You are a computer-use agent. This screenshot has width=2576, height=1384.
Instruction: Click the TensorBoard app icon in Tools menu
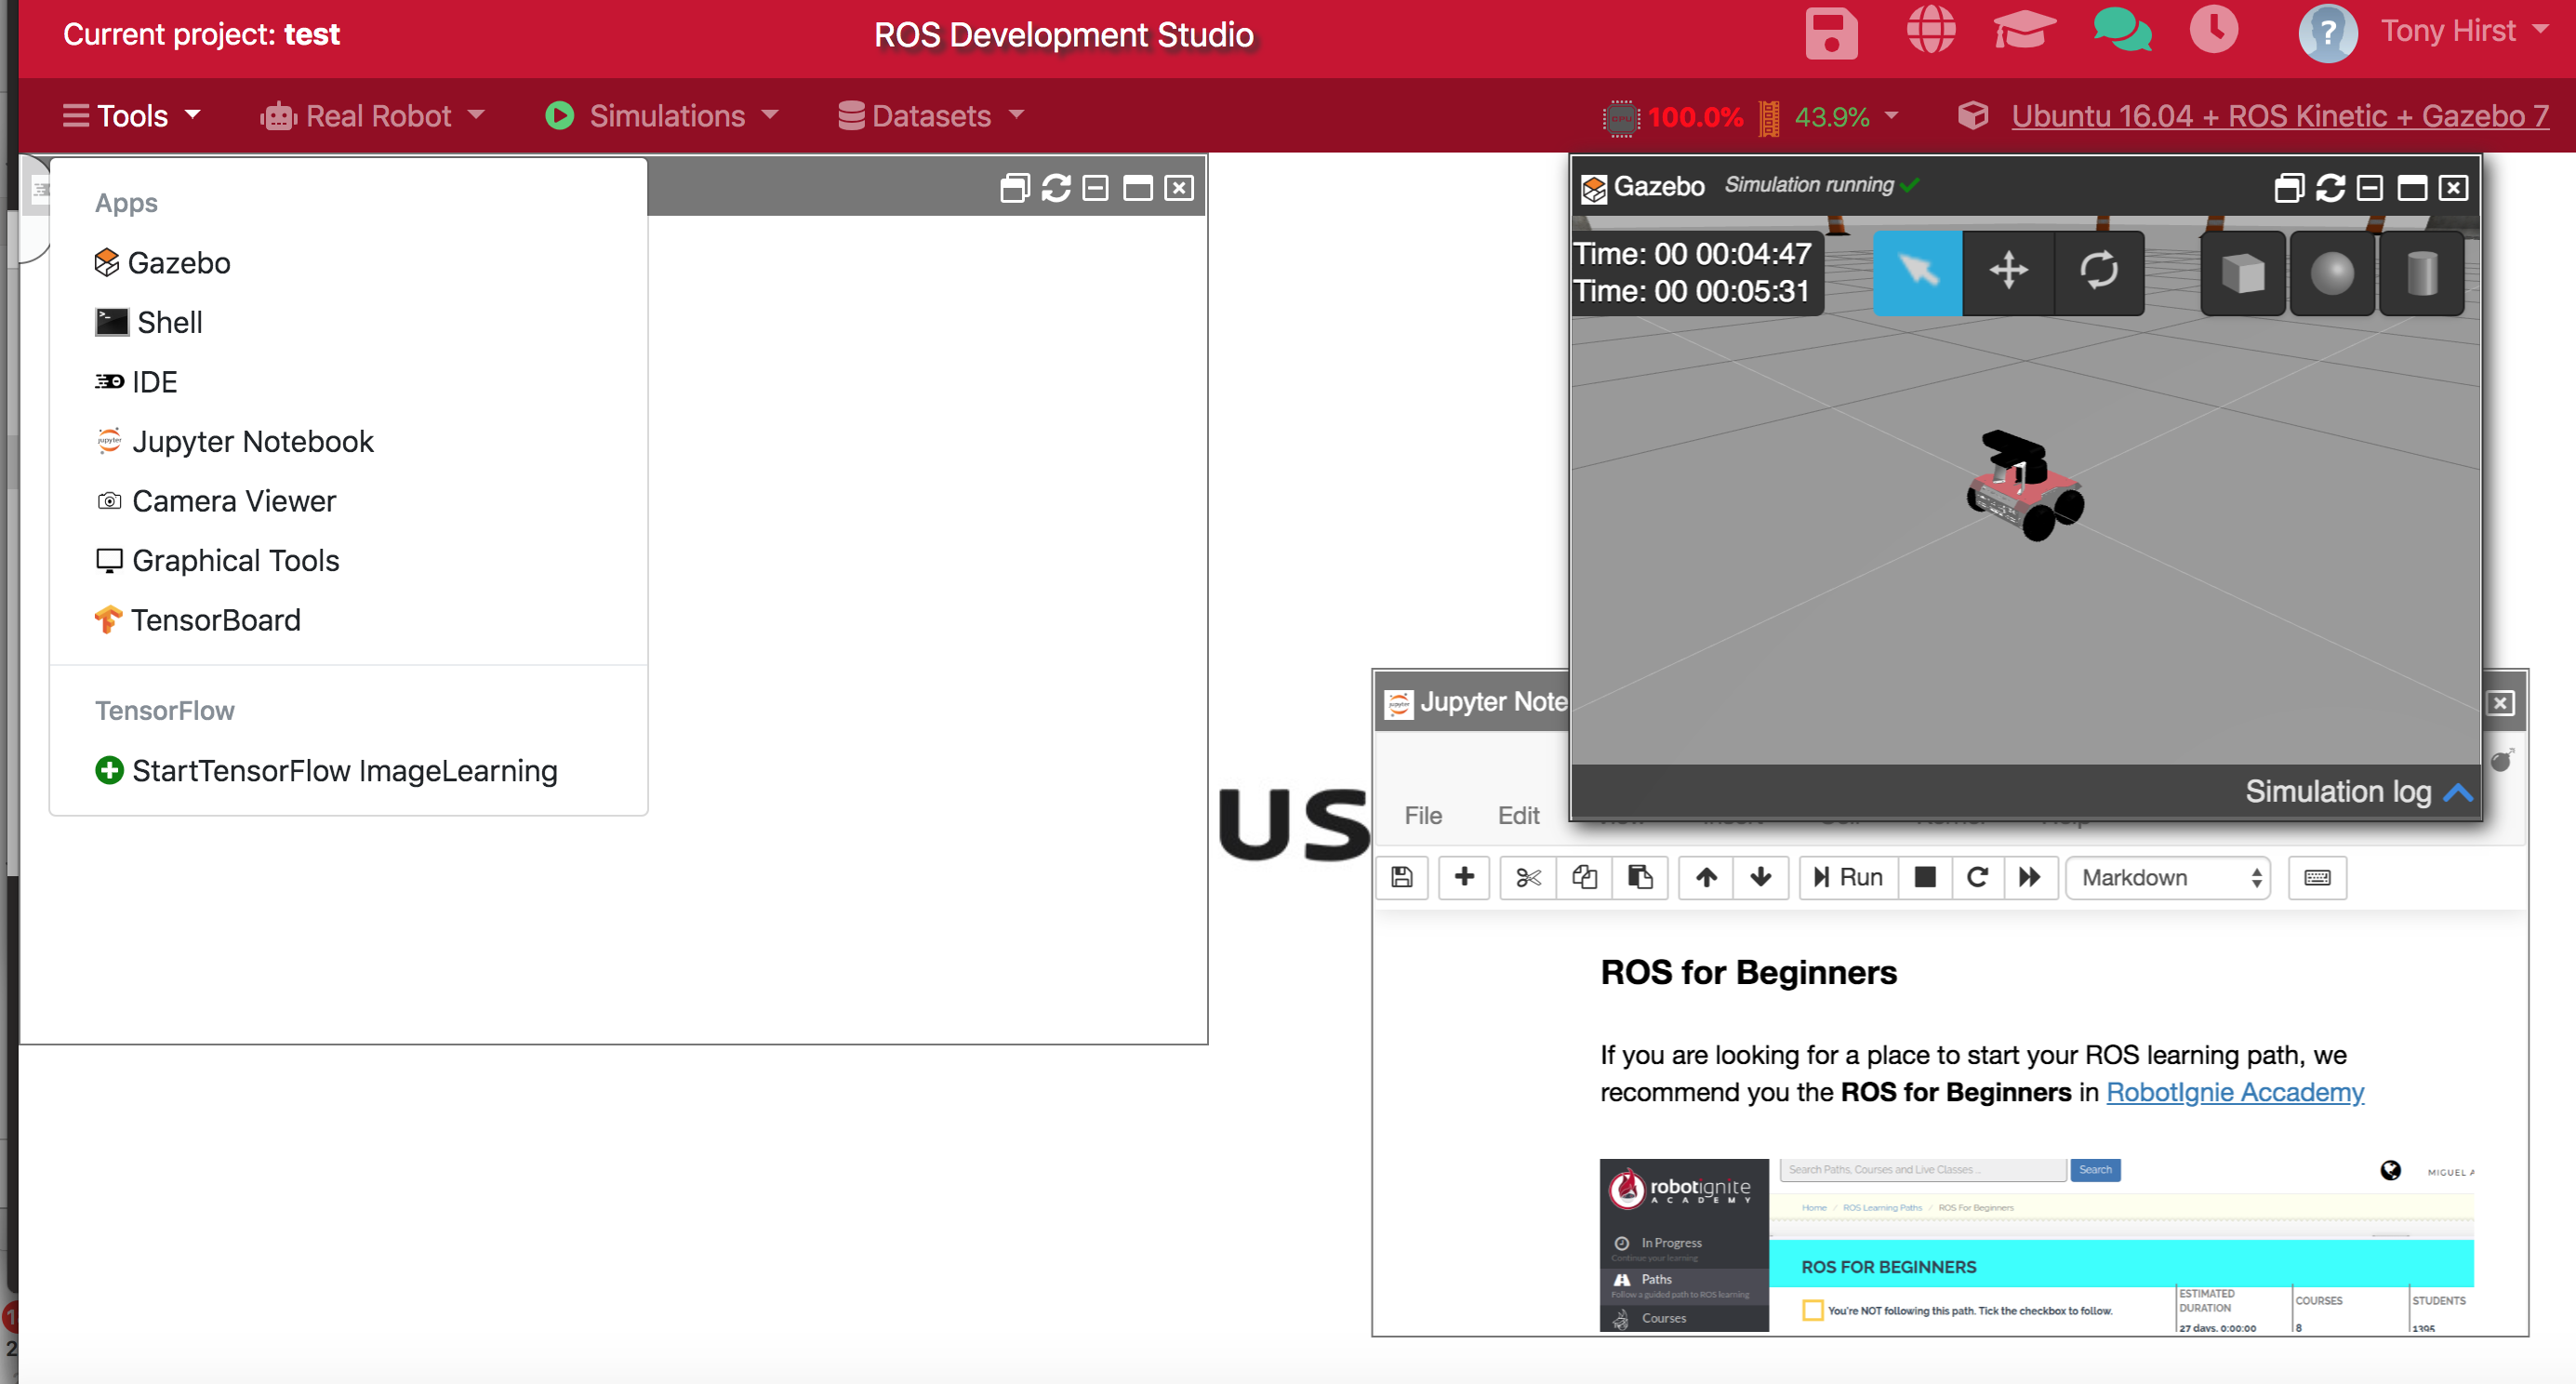coord(109,619)
